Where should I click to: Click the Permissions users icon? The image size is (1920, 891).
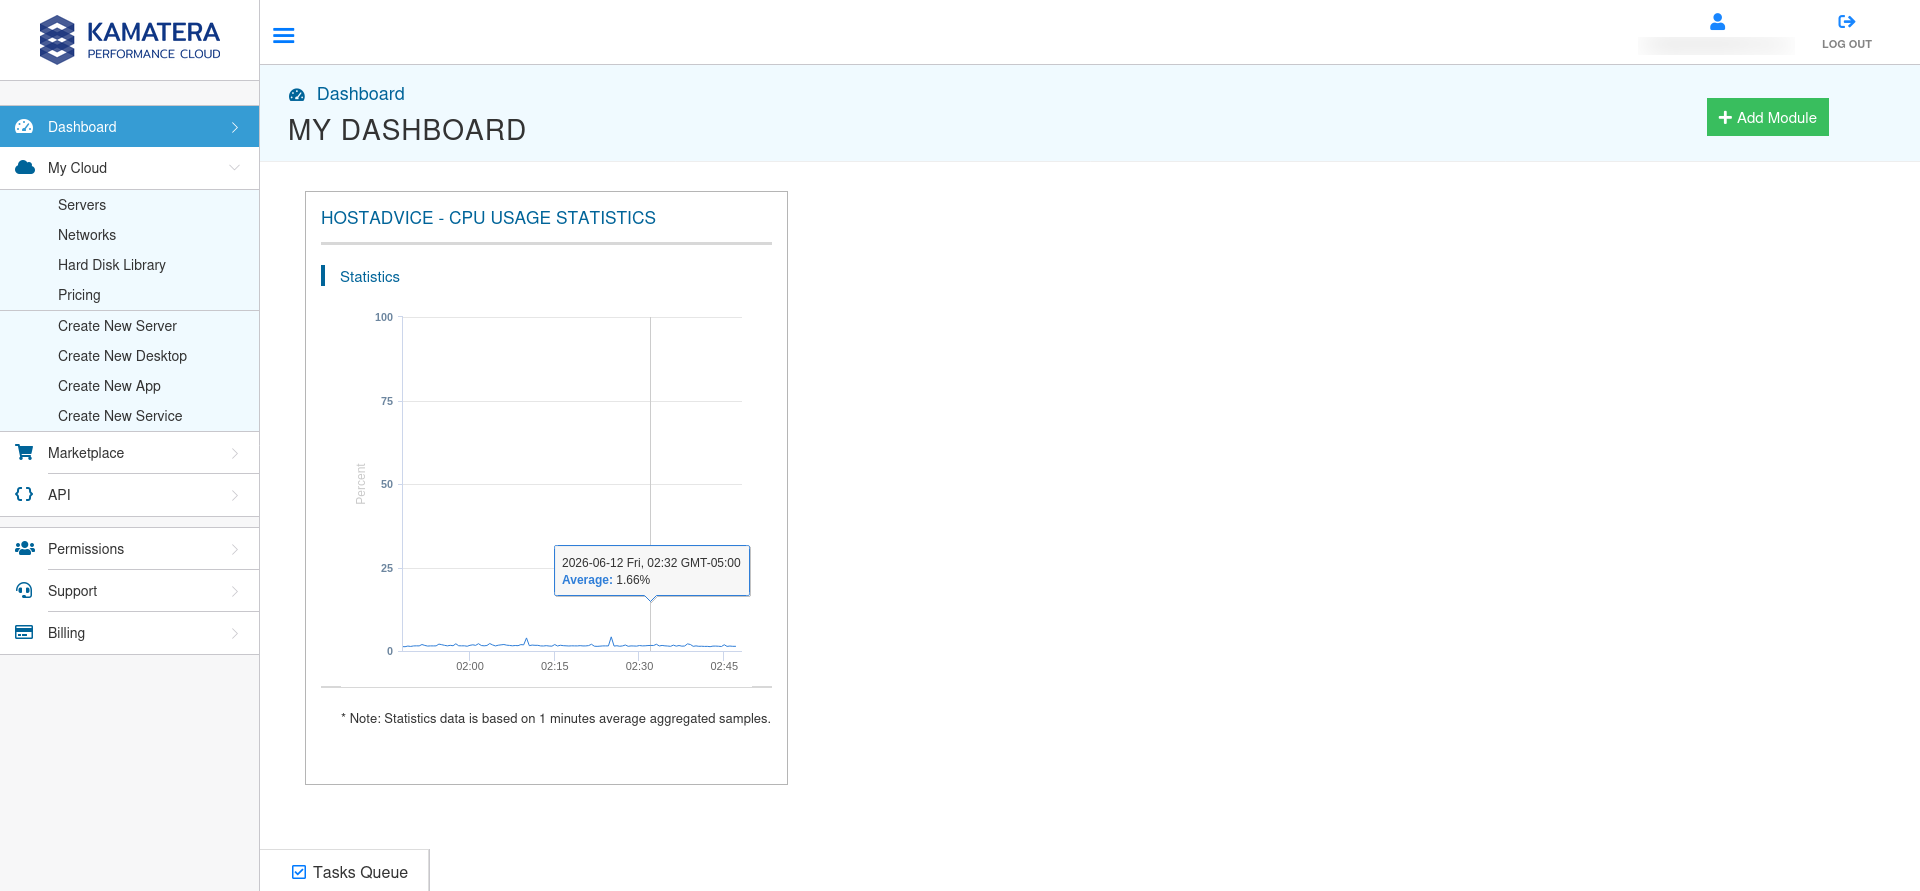[25, 548]
